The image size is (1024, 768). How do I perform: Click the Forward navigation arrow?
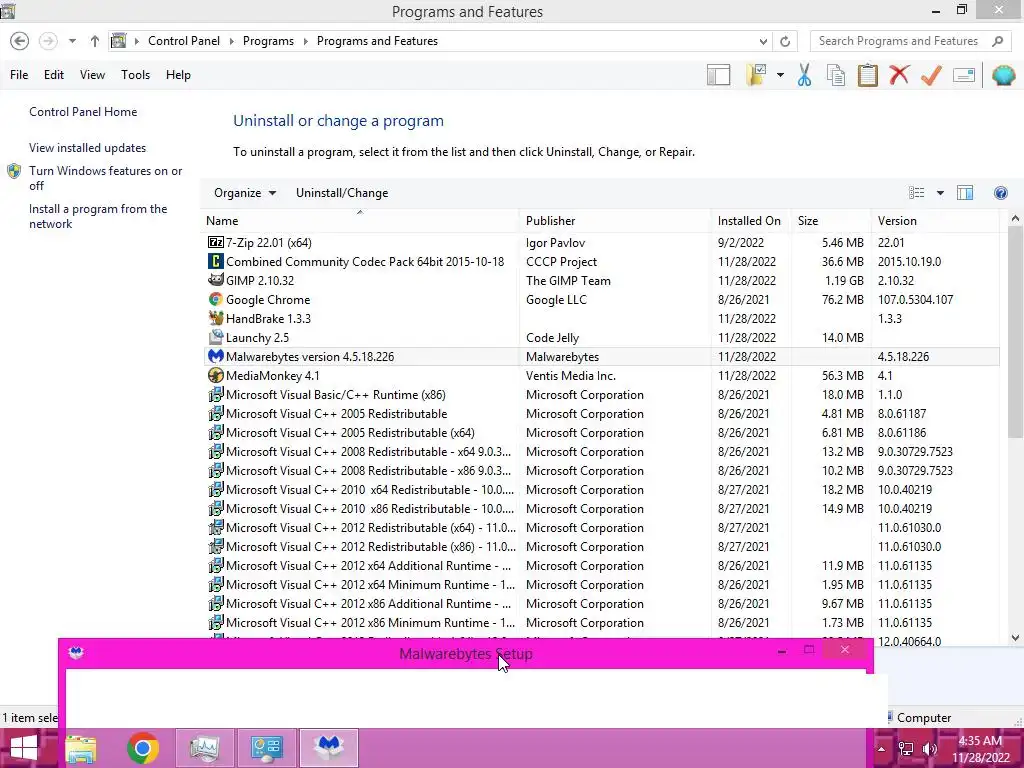48,41
